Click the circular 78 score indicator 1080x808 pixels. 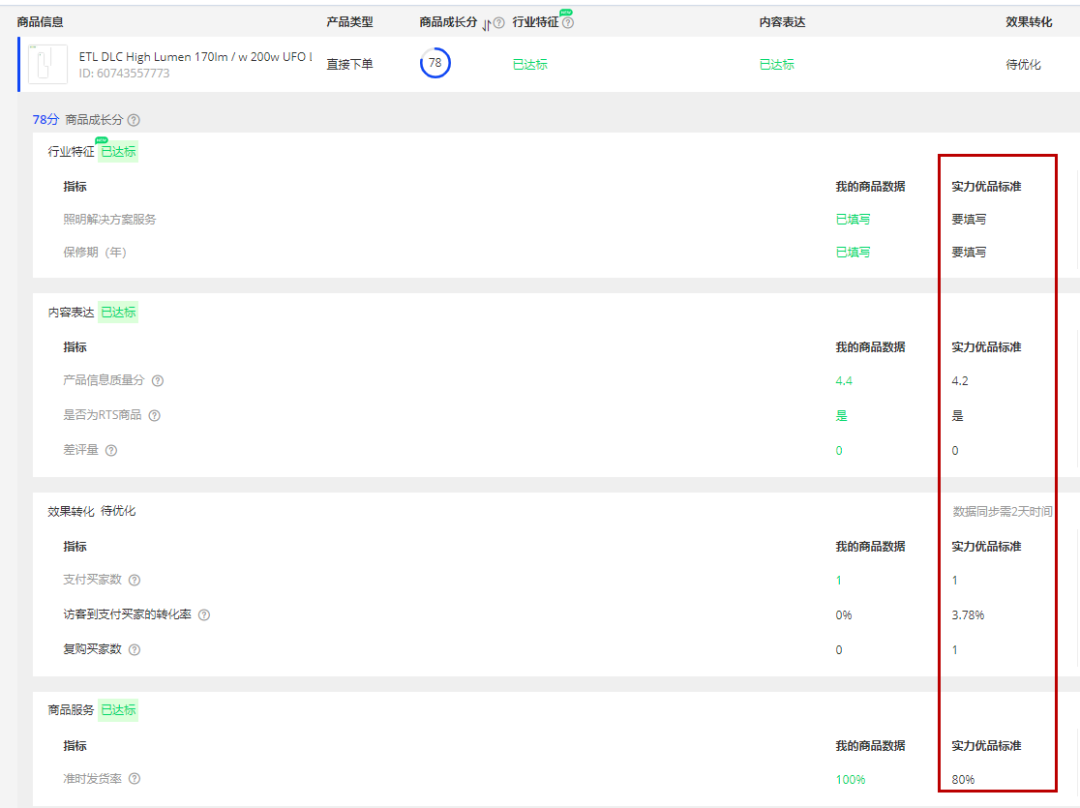click(435, 63)
